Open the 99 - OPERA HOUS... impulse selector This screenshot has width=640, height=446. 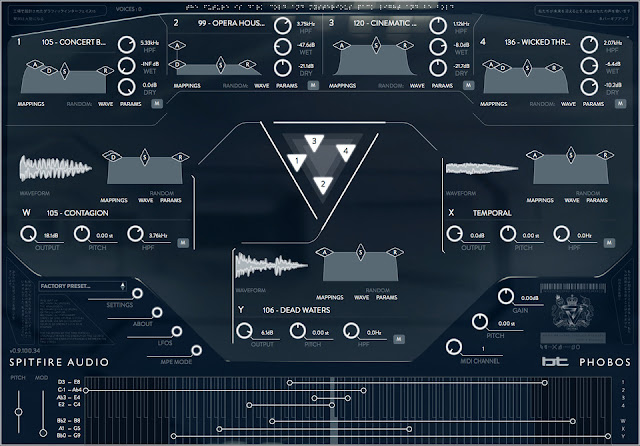231,23
